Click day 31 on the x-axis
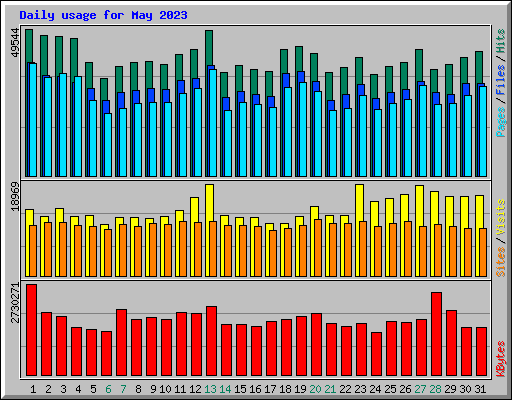 pos(480,389)
